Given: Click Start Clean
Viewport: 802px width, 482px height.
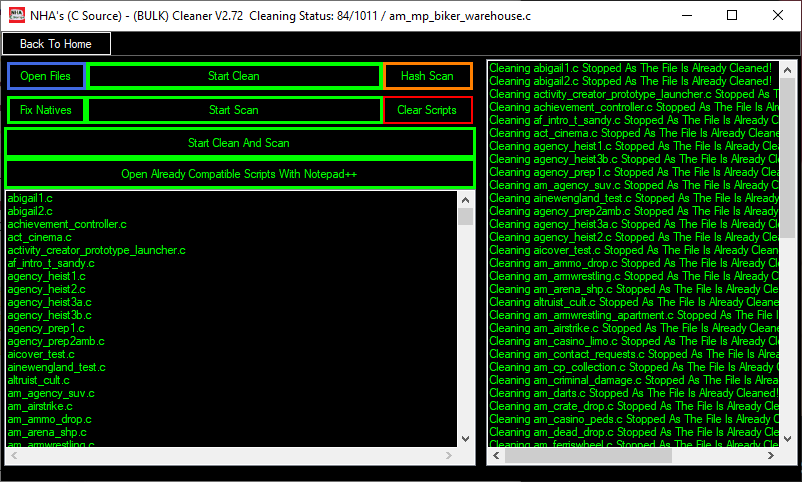Looking at the screenshot, I should [234, 76].
